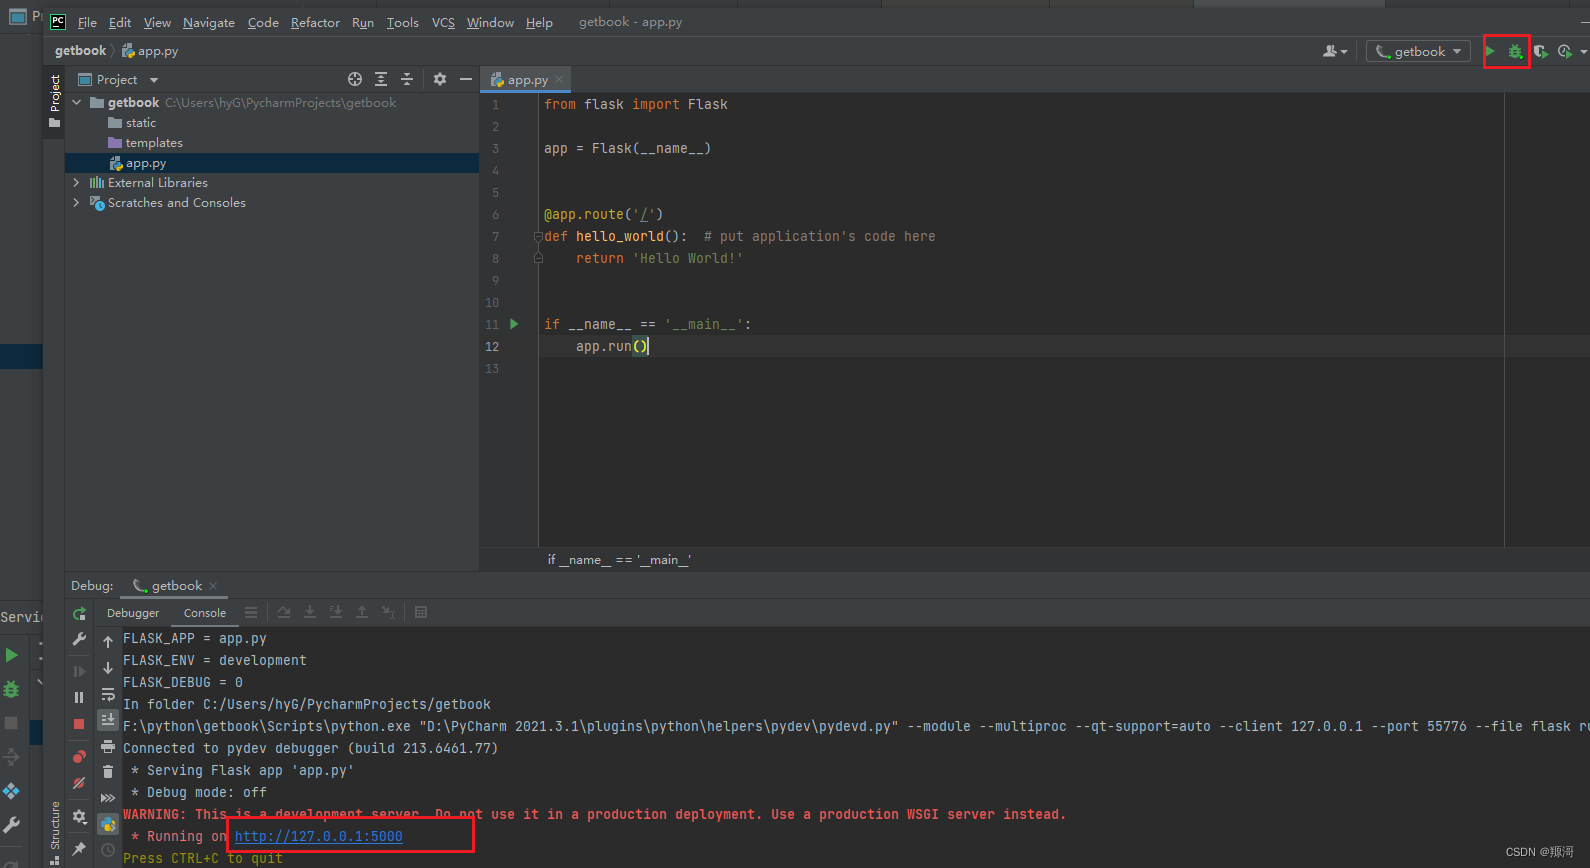Open Project panel gear options
This screenshot has width=1590, height=868.
[x=440, y=79]
